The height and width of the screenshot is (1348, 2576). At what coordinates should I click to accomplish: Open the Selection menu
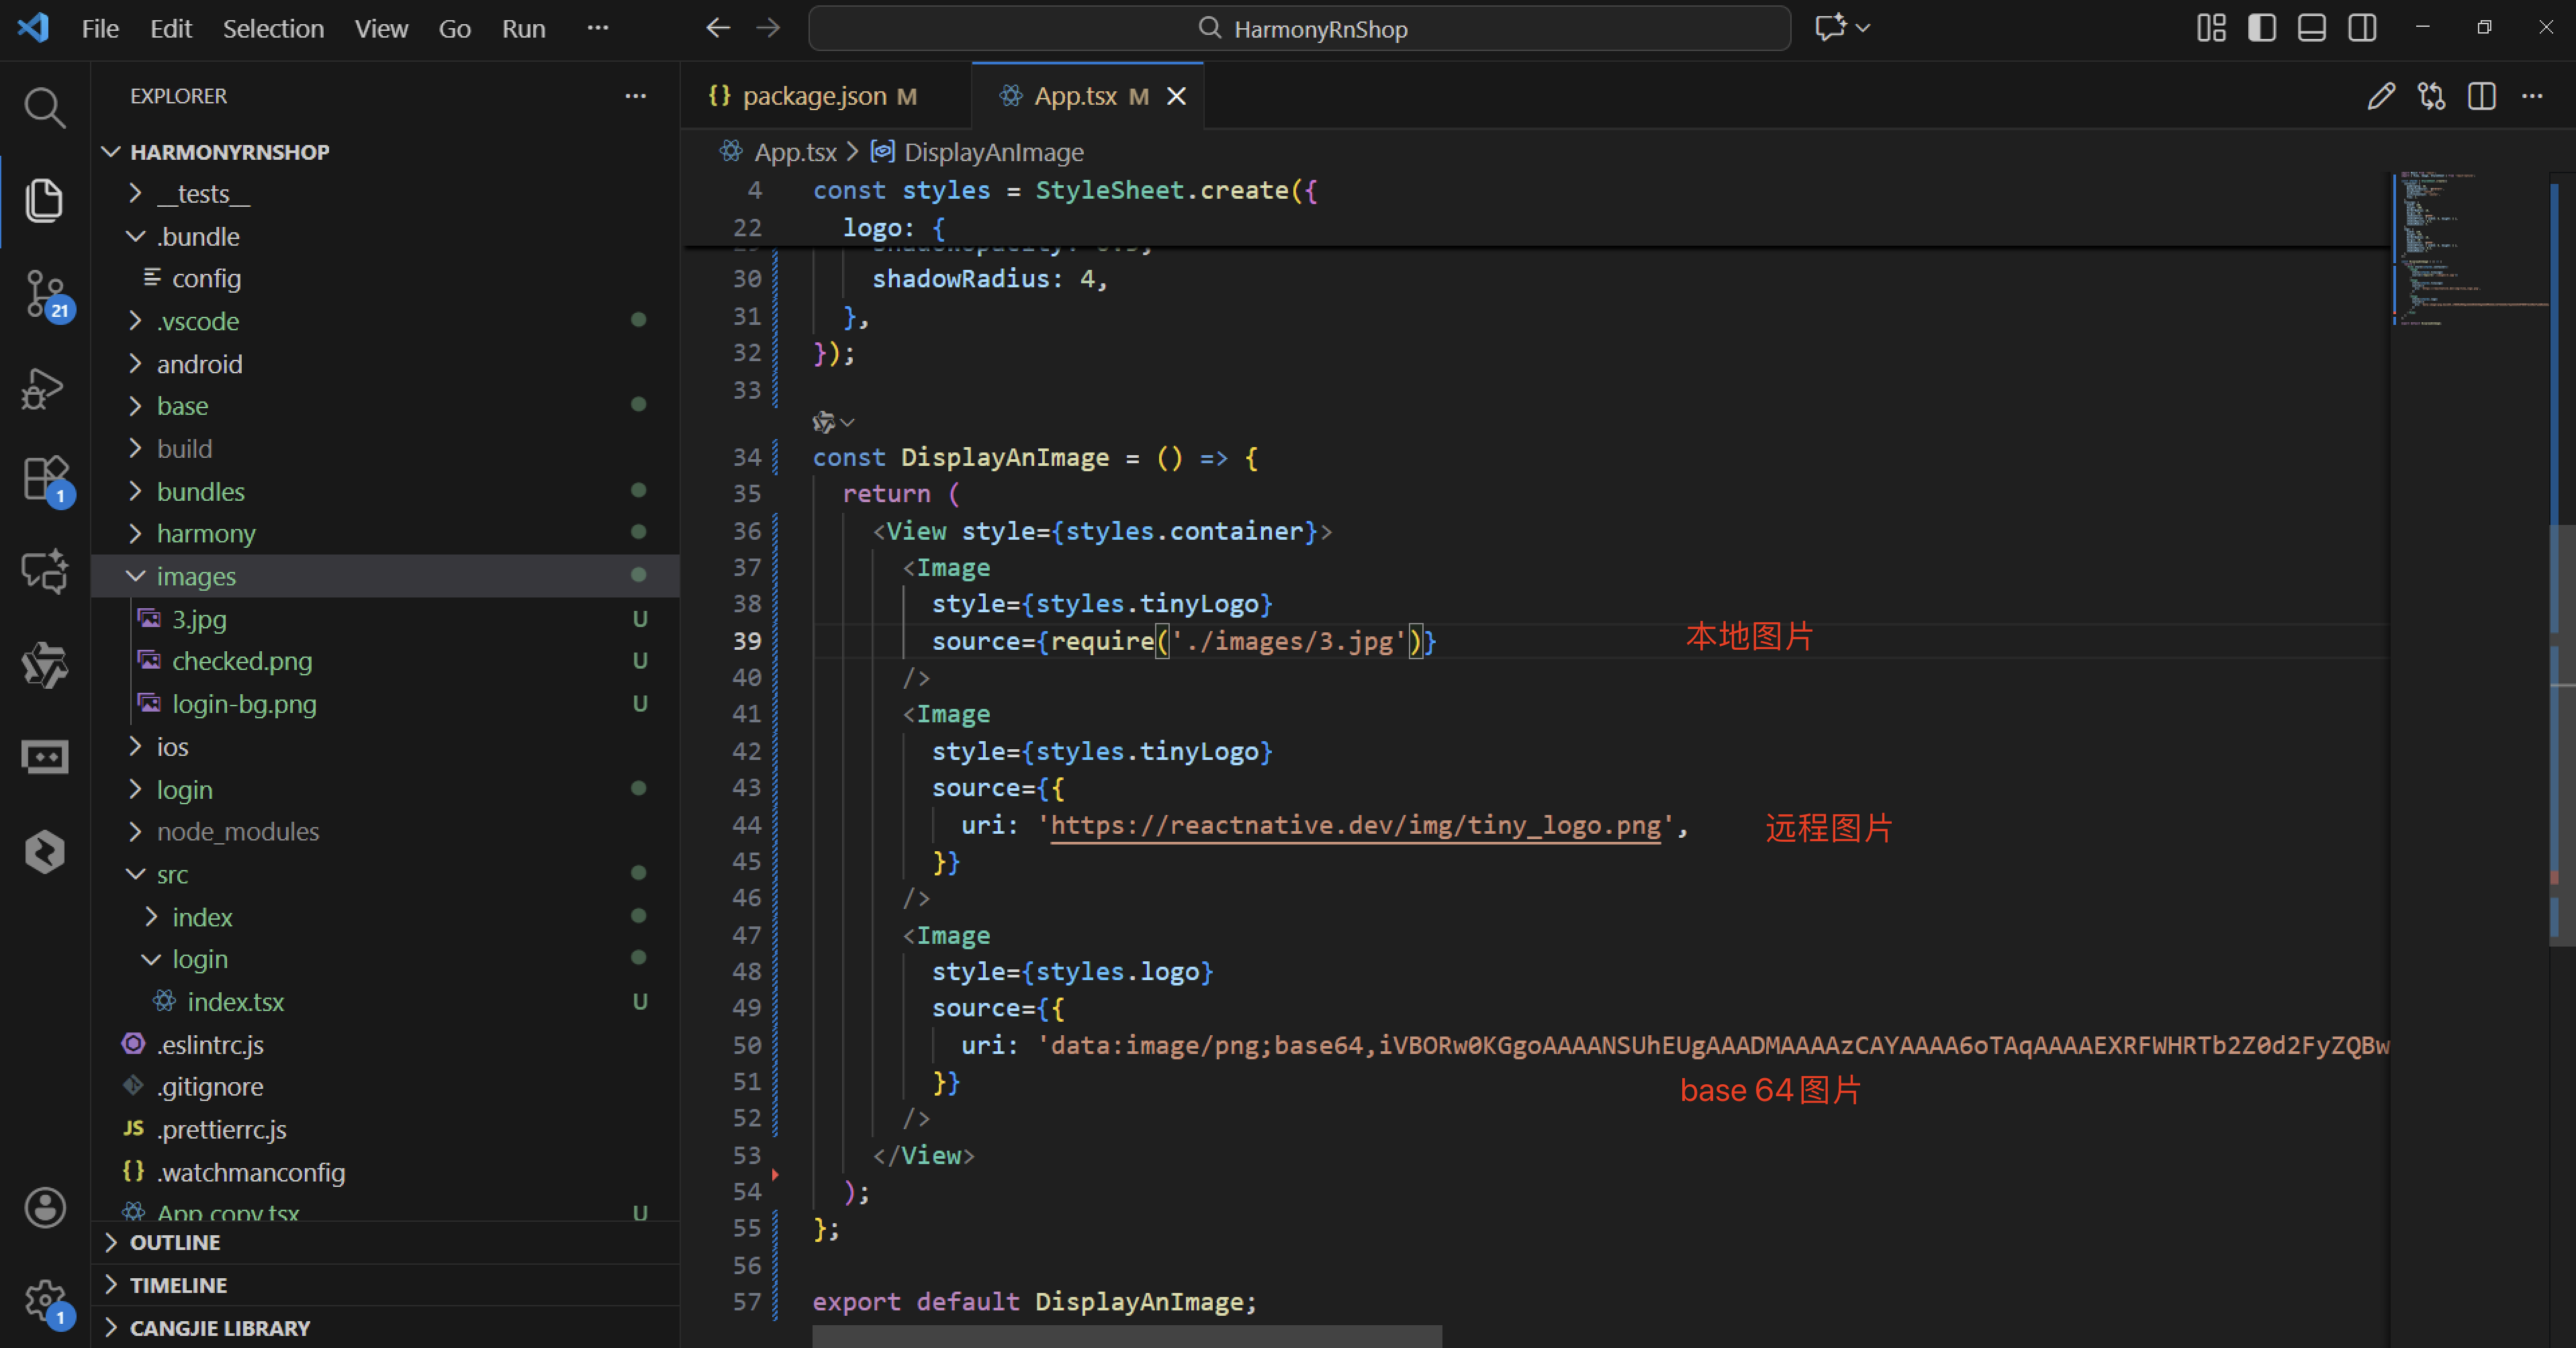[x=272, y=28]
